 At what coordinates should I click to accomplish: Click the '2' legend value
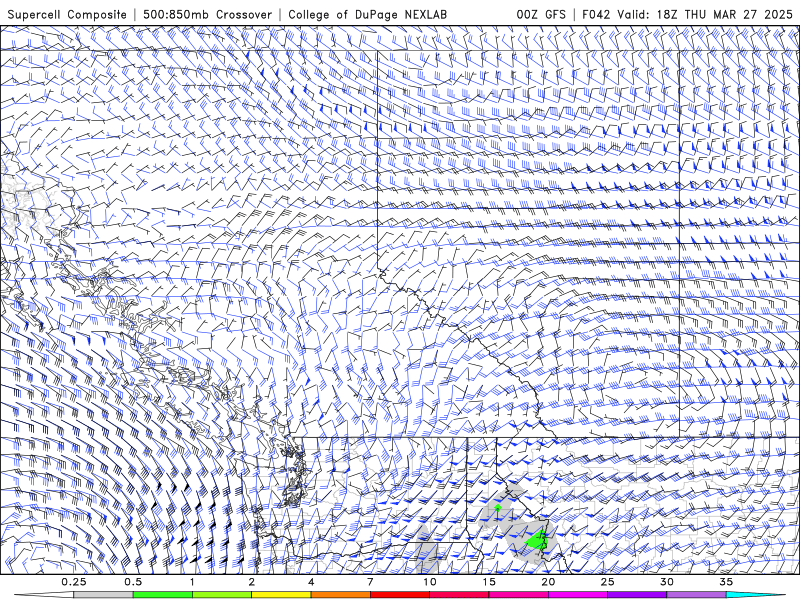[x=252, y=582]
